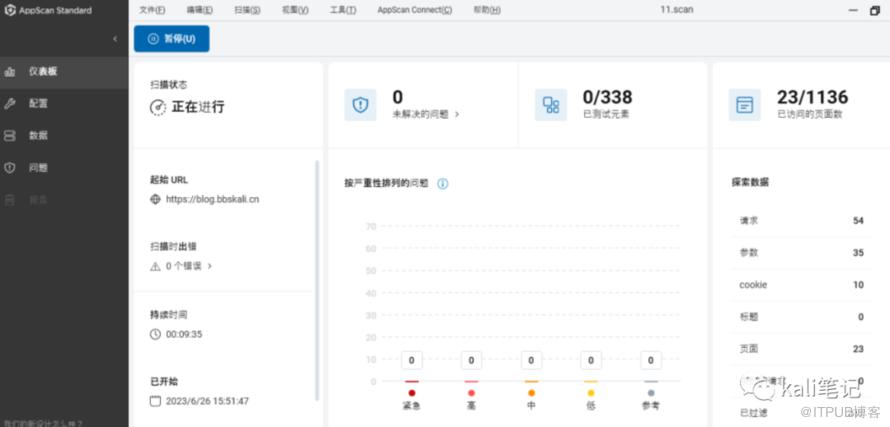Viewport: 890px width, 427px height.
Task: Click the tested elements icon
Action: point(551,104)
